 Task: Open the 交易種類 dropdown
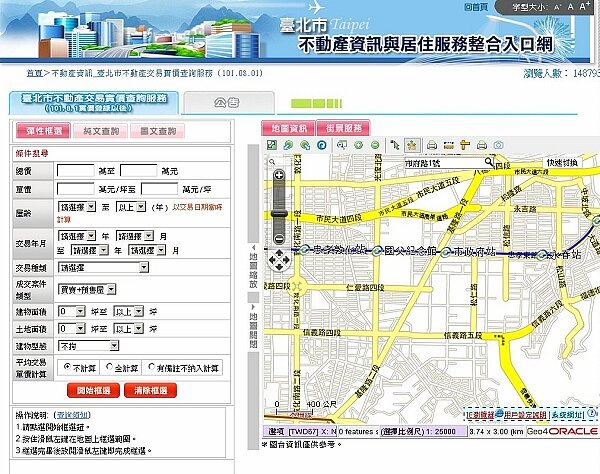point(103,267)
